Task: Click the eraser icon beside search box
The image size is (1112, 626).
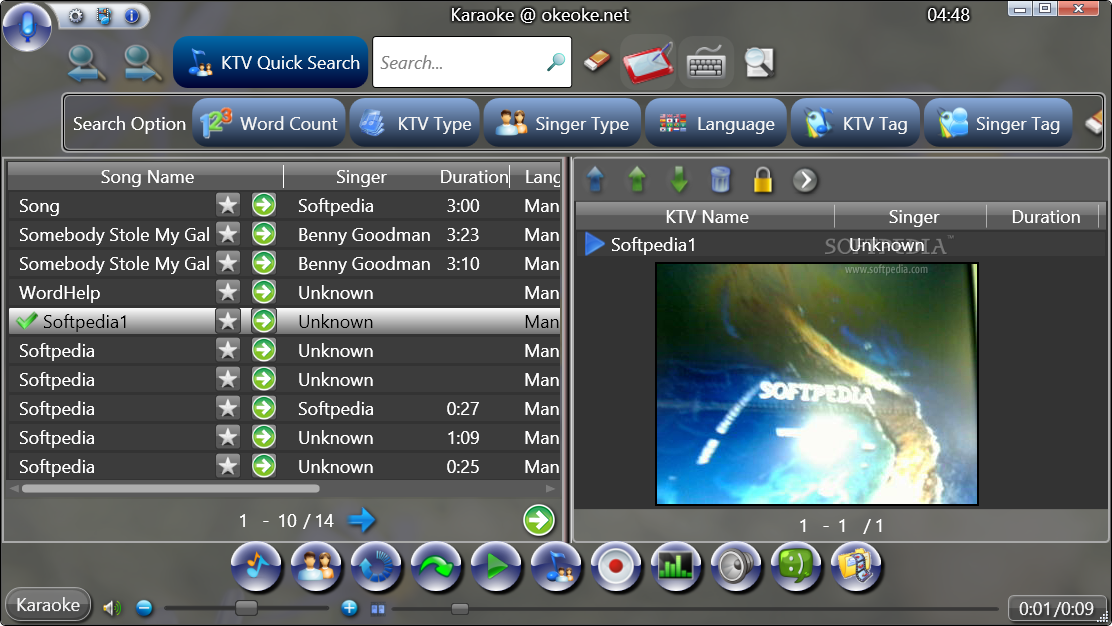Action: [596, 62]
